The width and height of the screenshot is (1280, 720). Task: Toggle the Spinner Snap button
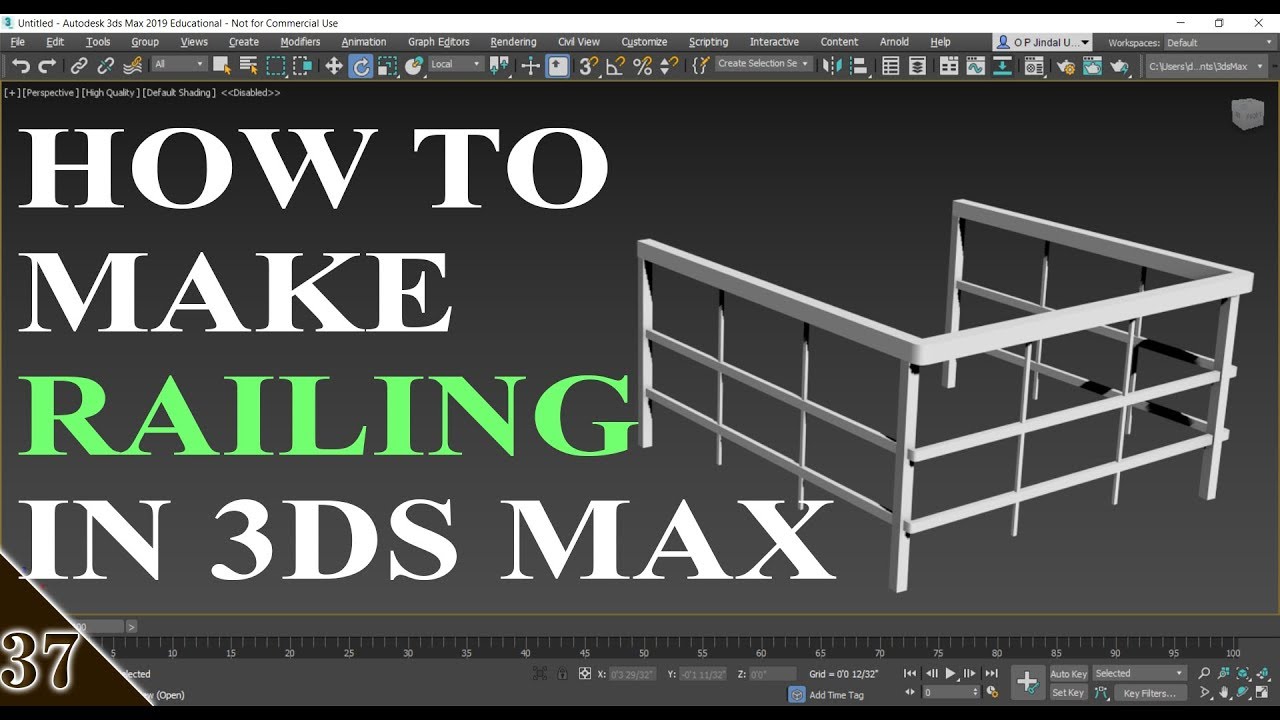pyautogui.click(x=669, y=66)
